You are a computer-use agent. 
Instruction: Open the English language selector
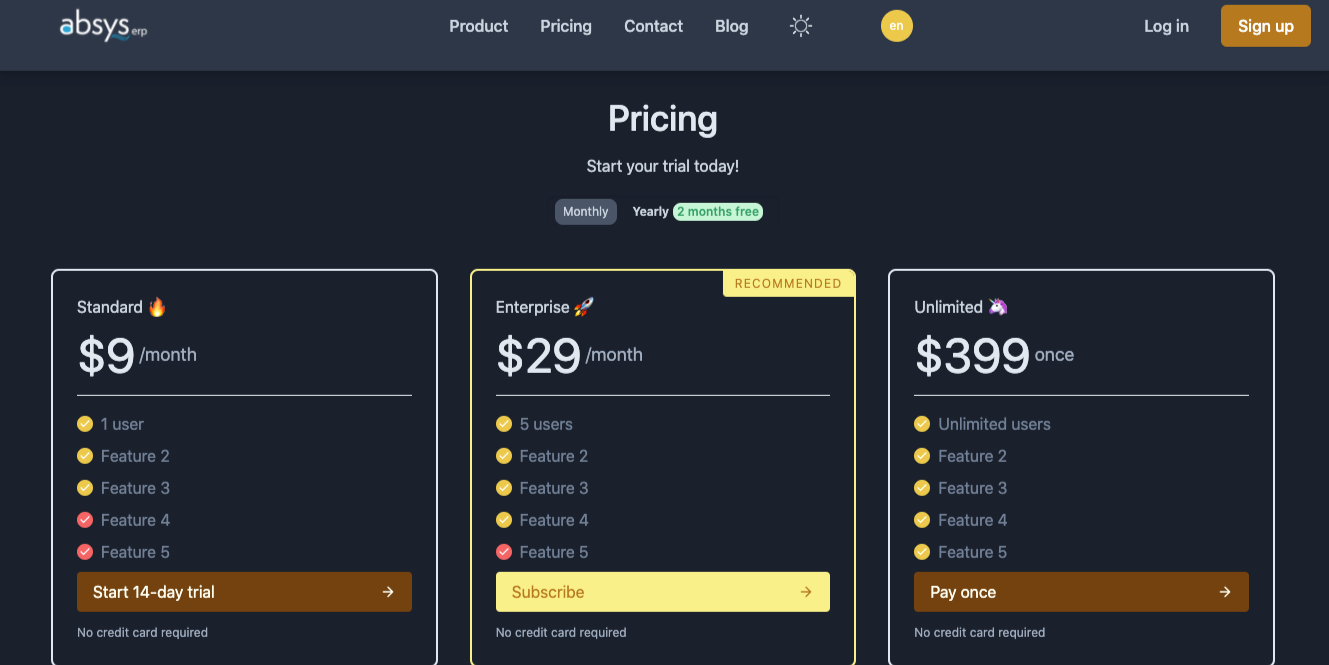click(x=896, y=26)
